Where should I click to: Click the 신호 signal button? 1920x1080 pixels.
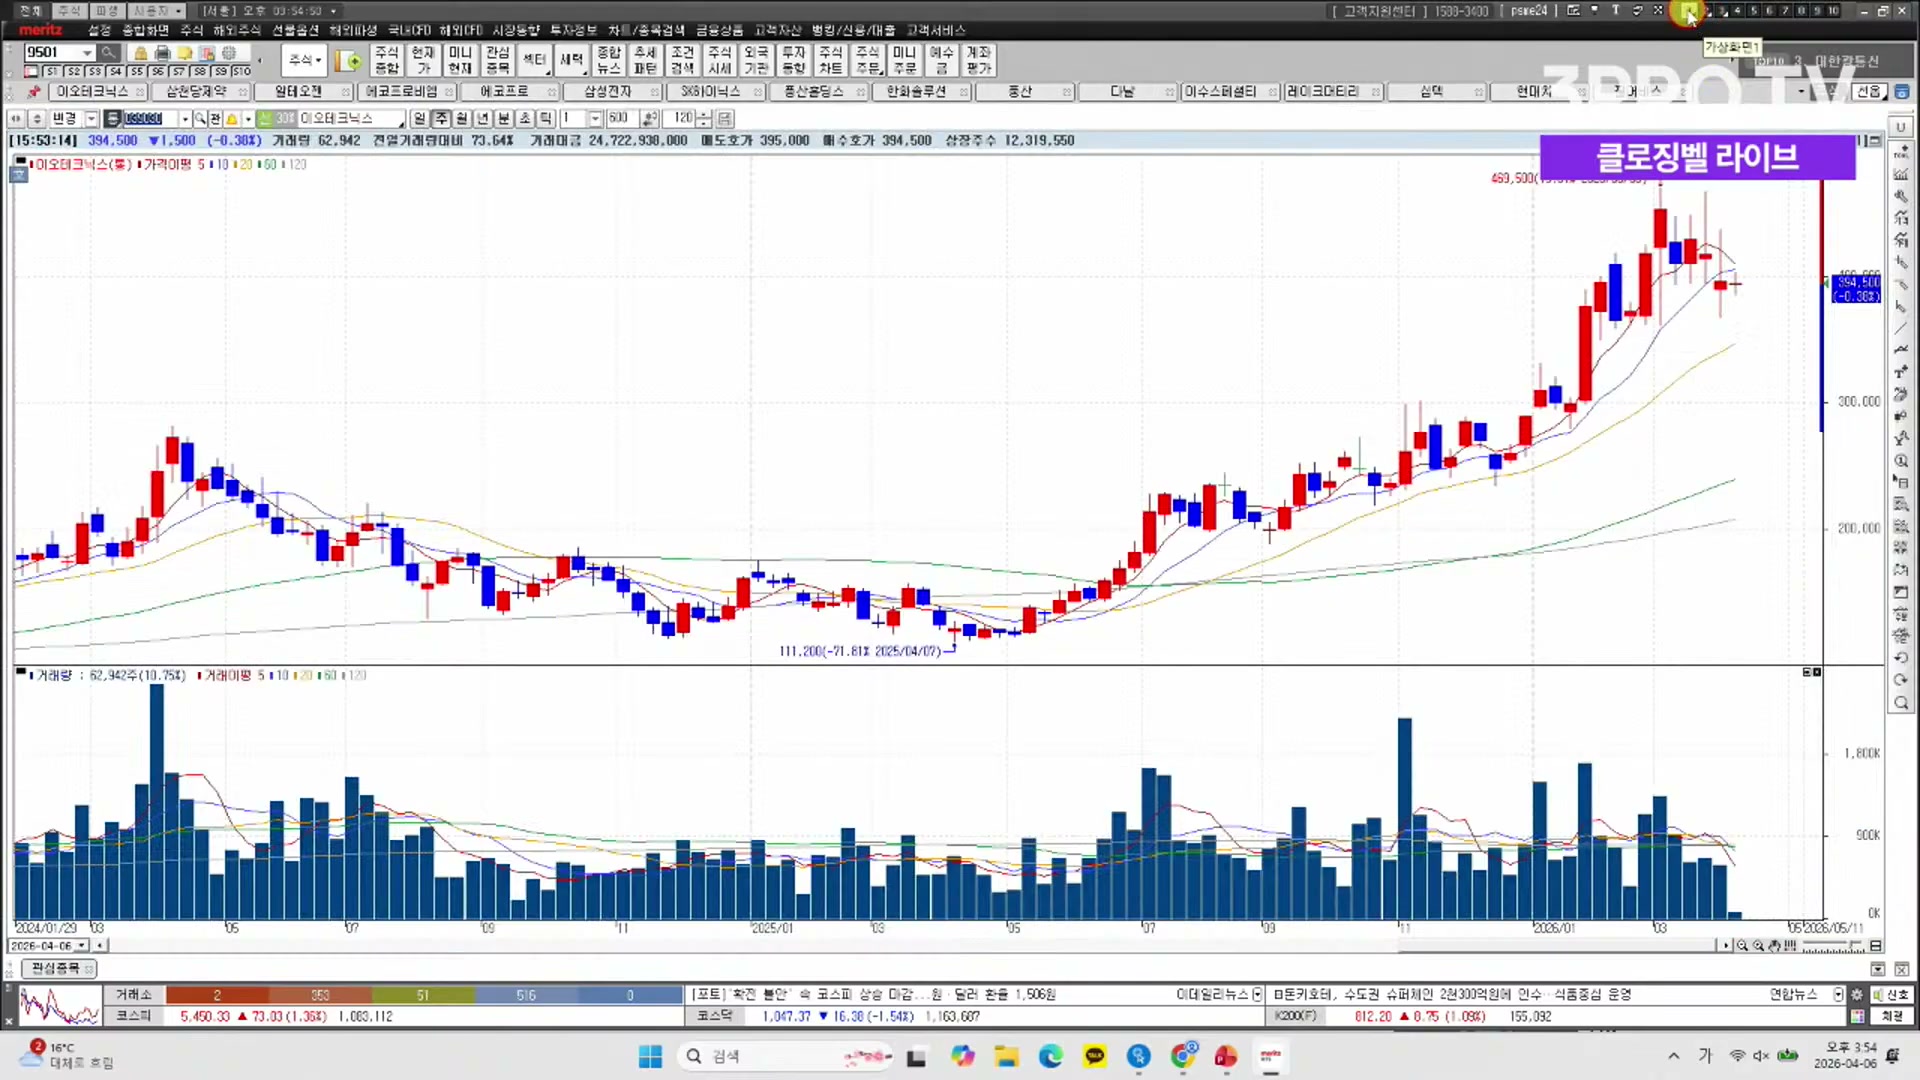tap(1891, 995)
